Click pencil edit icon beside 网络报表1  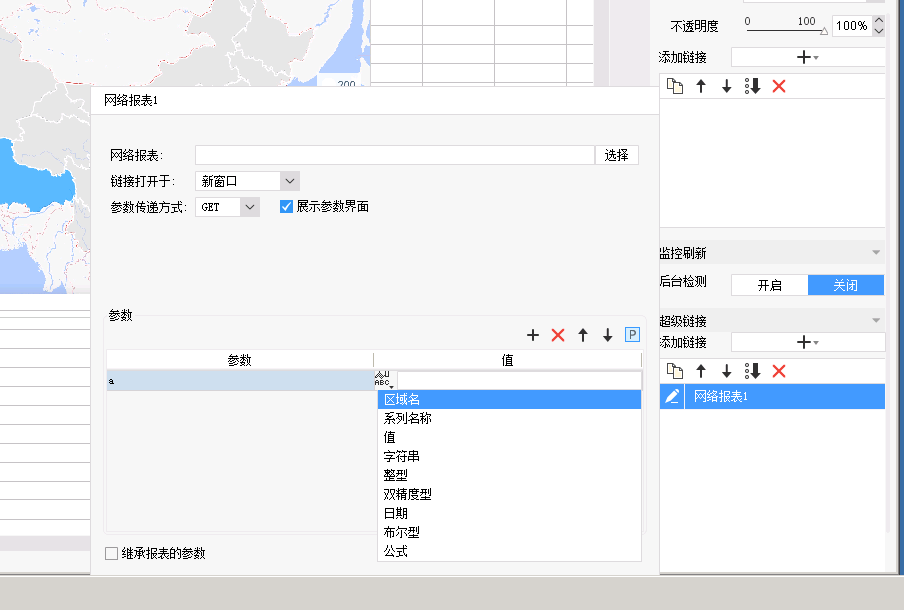[x=672, y=397]
